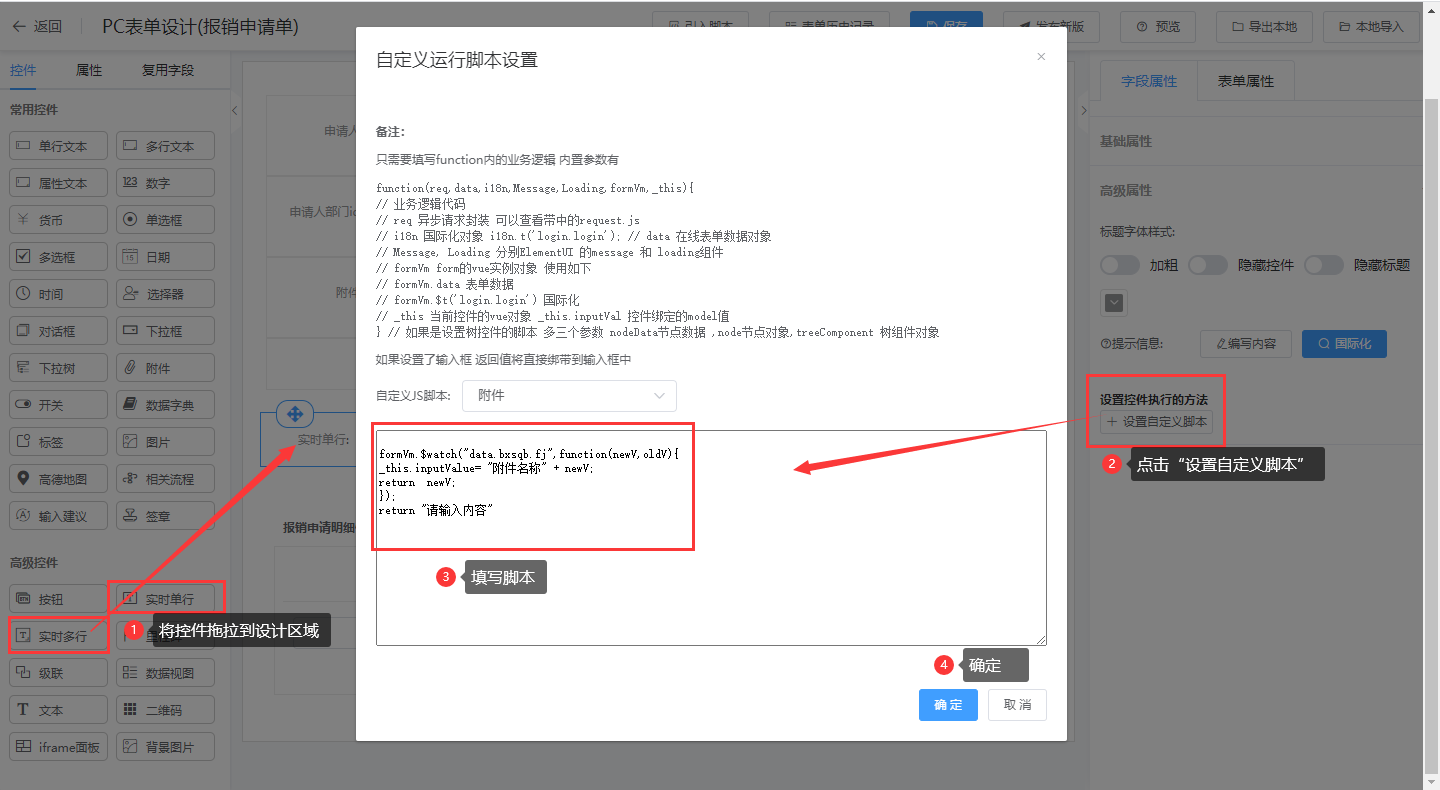1440x790 pixels.
Task: Toggle the 隐藏控件 switch
Action: coord(1208,265)
